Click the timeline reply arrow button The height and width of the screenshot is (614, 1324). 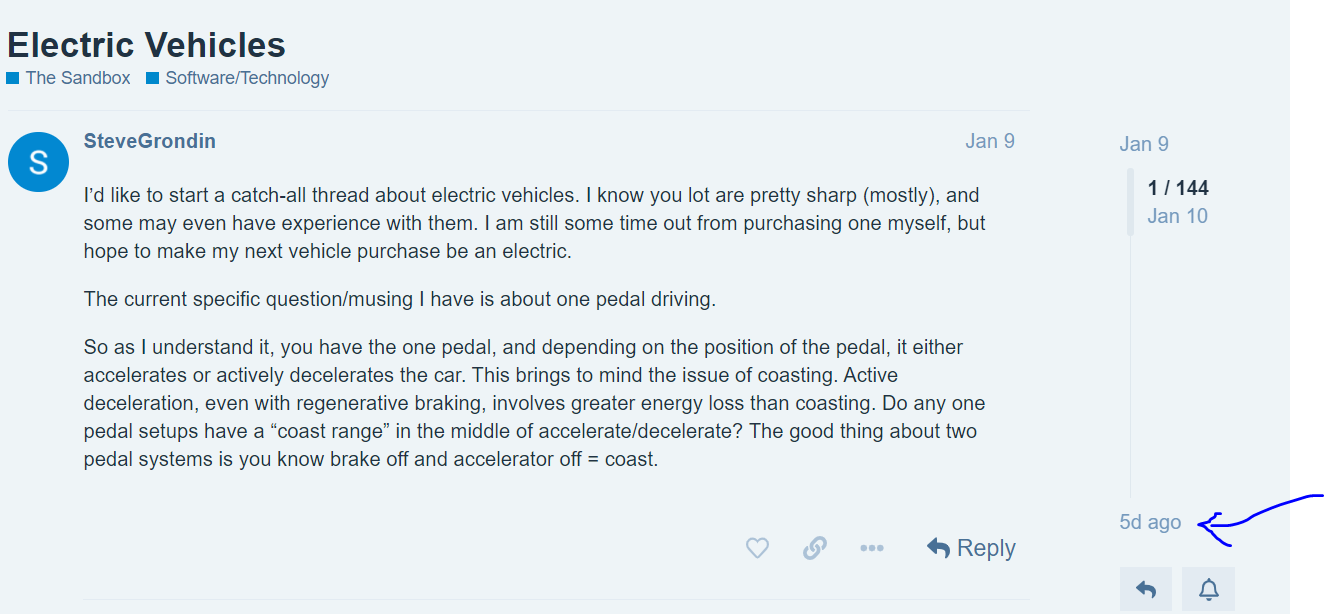pyautogui.click(x=1146, y=590)
